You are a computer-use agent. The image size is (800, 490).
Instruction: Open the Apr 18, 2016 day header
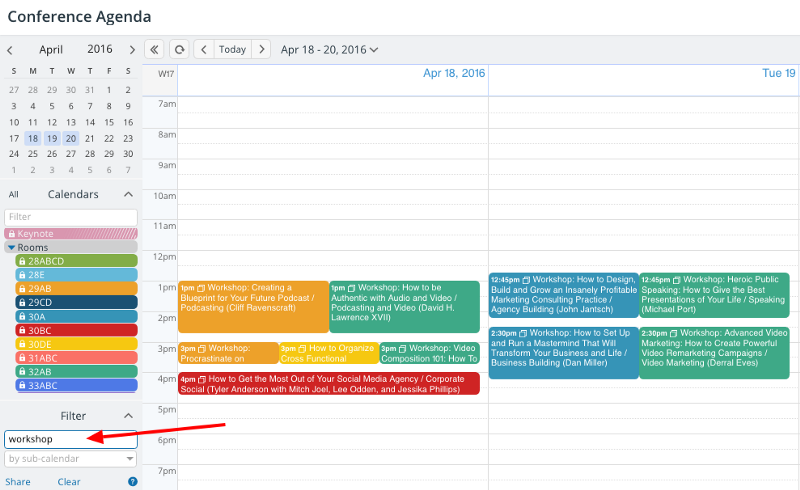coord(454,73)
